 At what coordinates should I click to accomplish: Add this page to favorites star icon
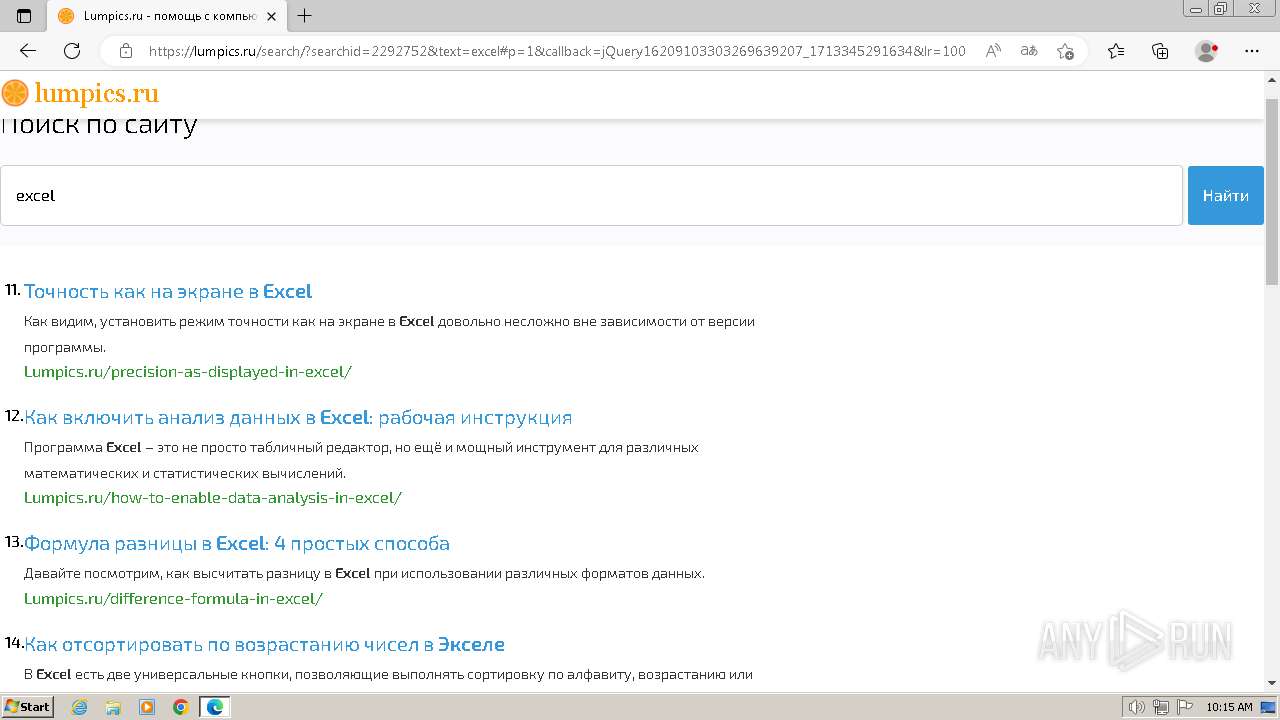(x=1065, y=51)
